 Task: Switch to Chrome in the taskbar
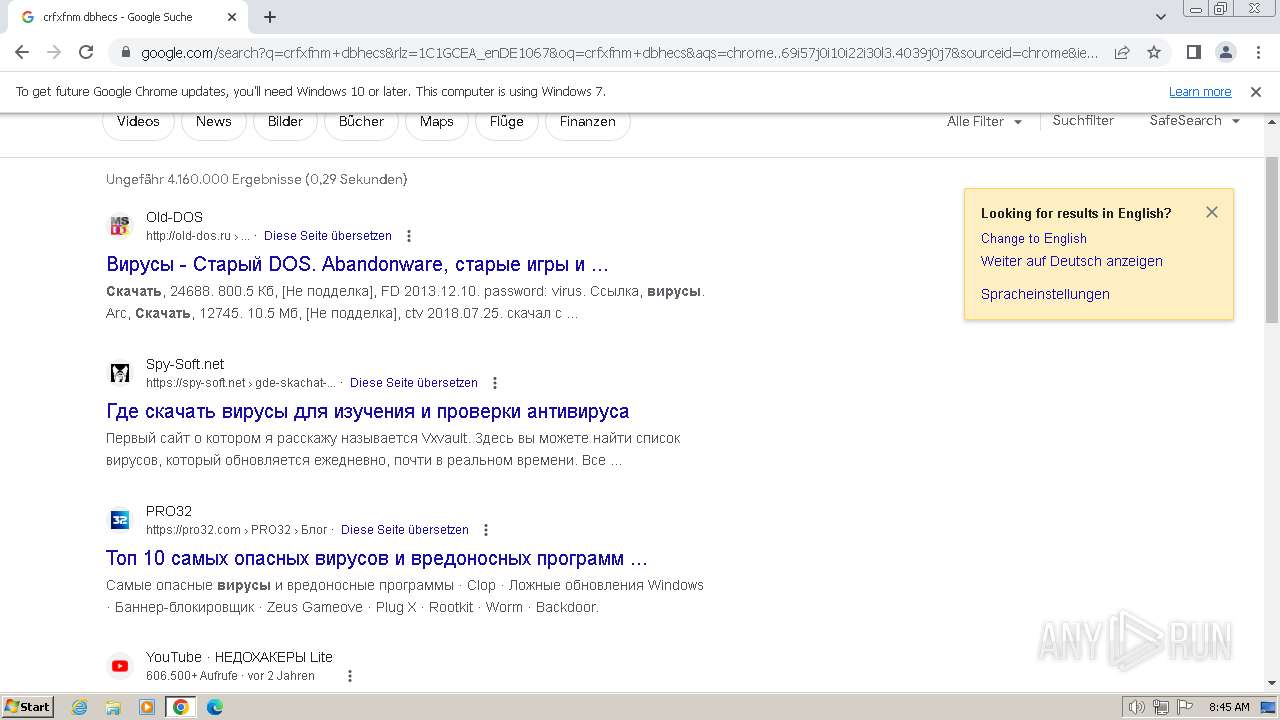pos(181,707)
